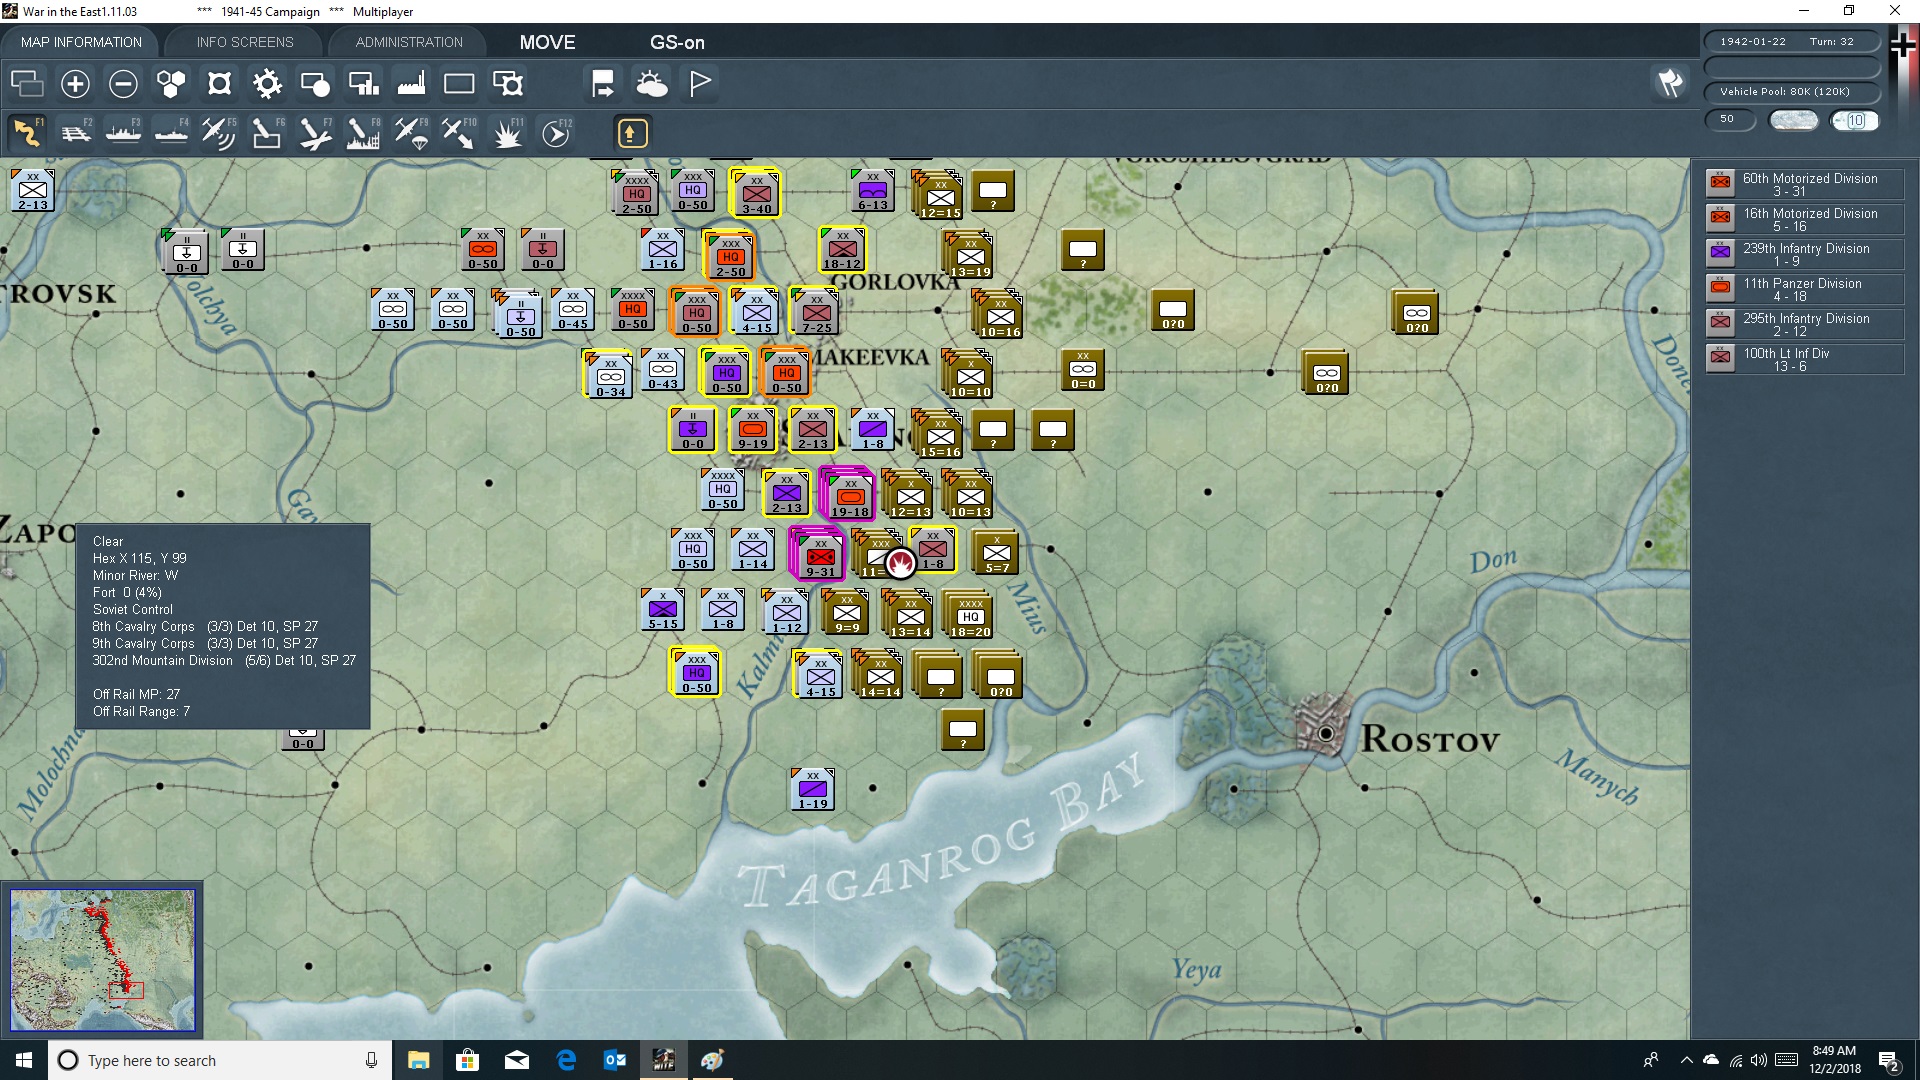This screenshot has width=1920, height=1080.
Task: Click the taskbar search box
Action: (x=220, y=1060)
